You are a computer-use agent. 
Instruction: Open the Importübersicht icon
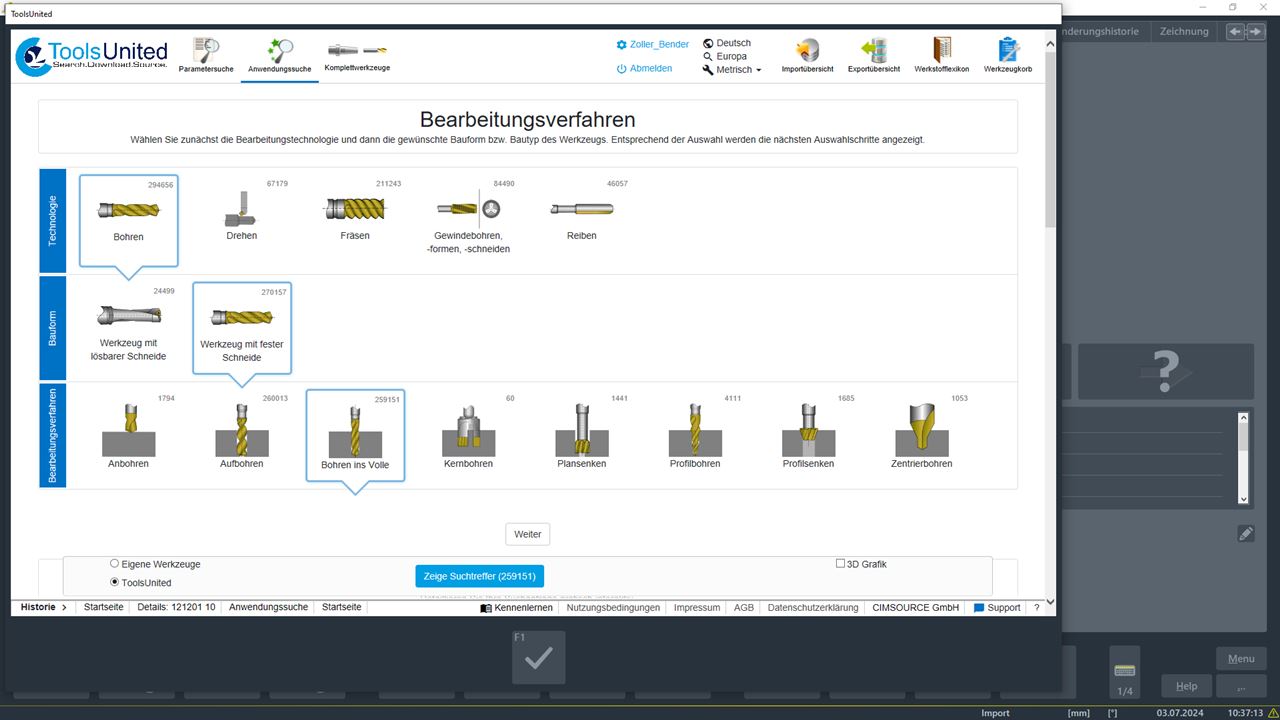click(x=806, y=50)
